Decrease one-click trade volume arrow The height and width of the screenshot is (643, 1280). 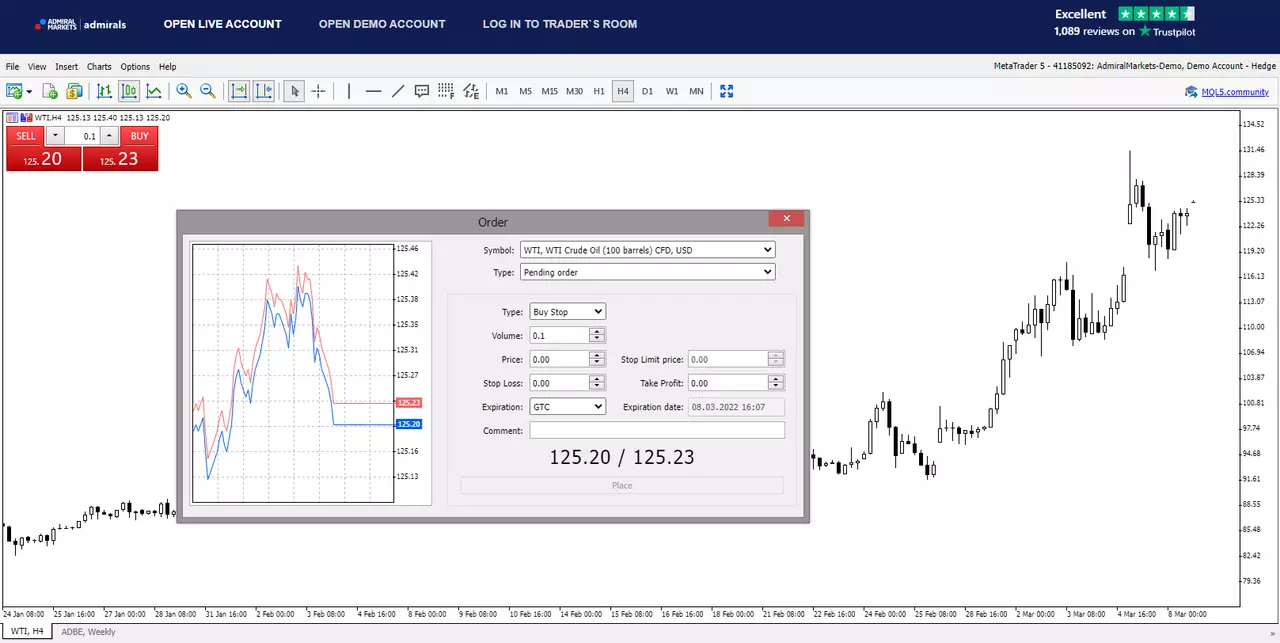tap(55, 136)
